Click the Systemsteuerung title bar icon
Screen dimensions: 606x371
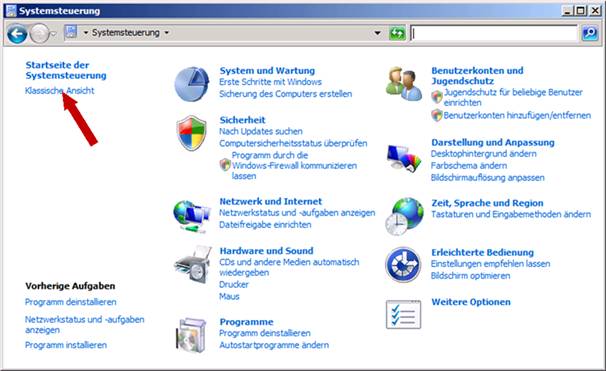(11, 10)
